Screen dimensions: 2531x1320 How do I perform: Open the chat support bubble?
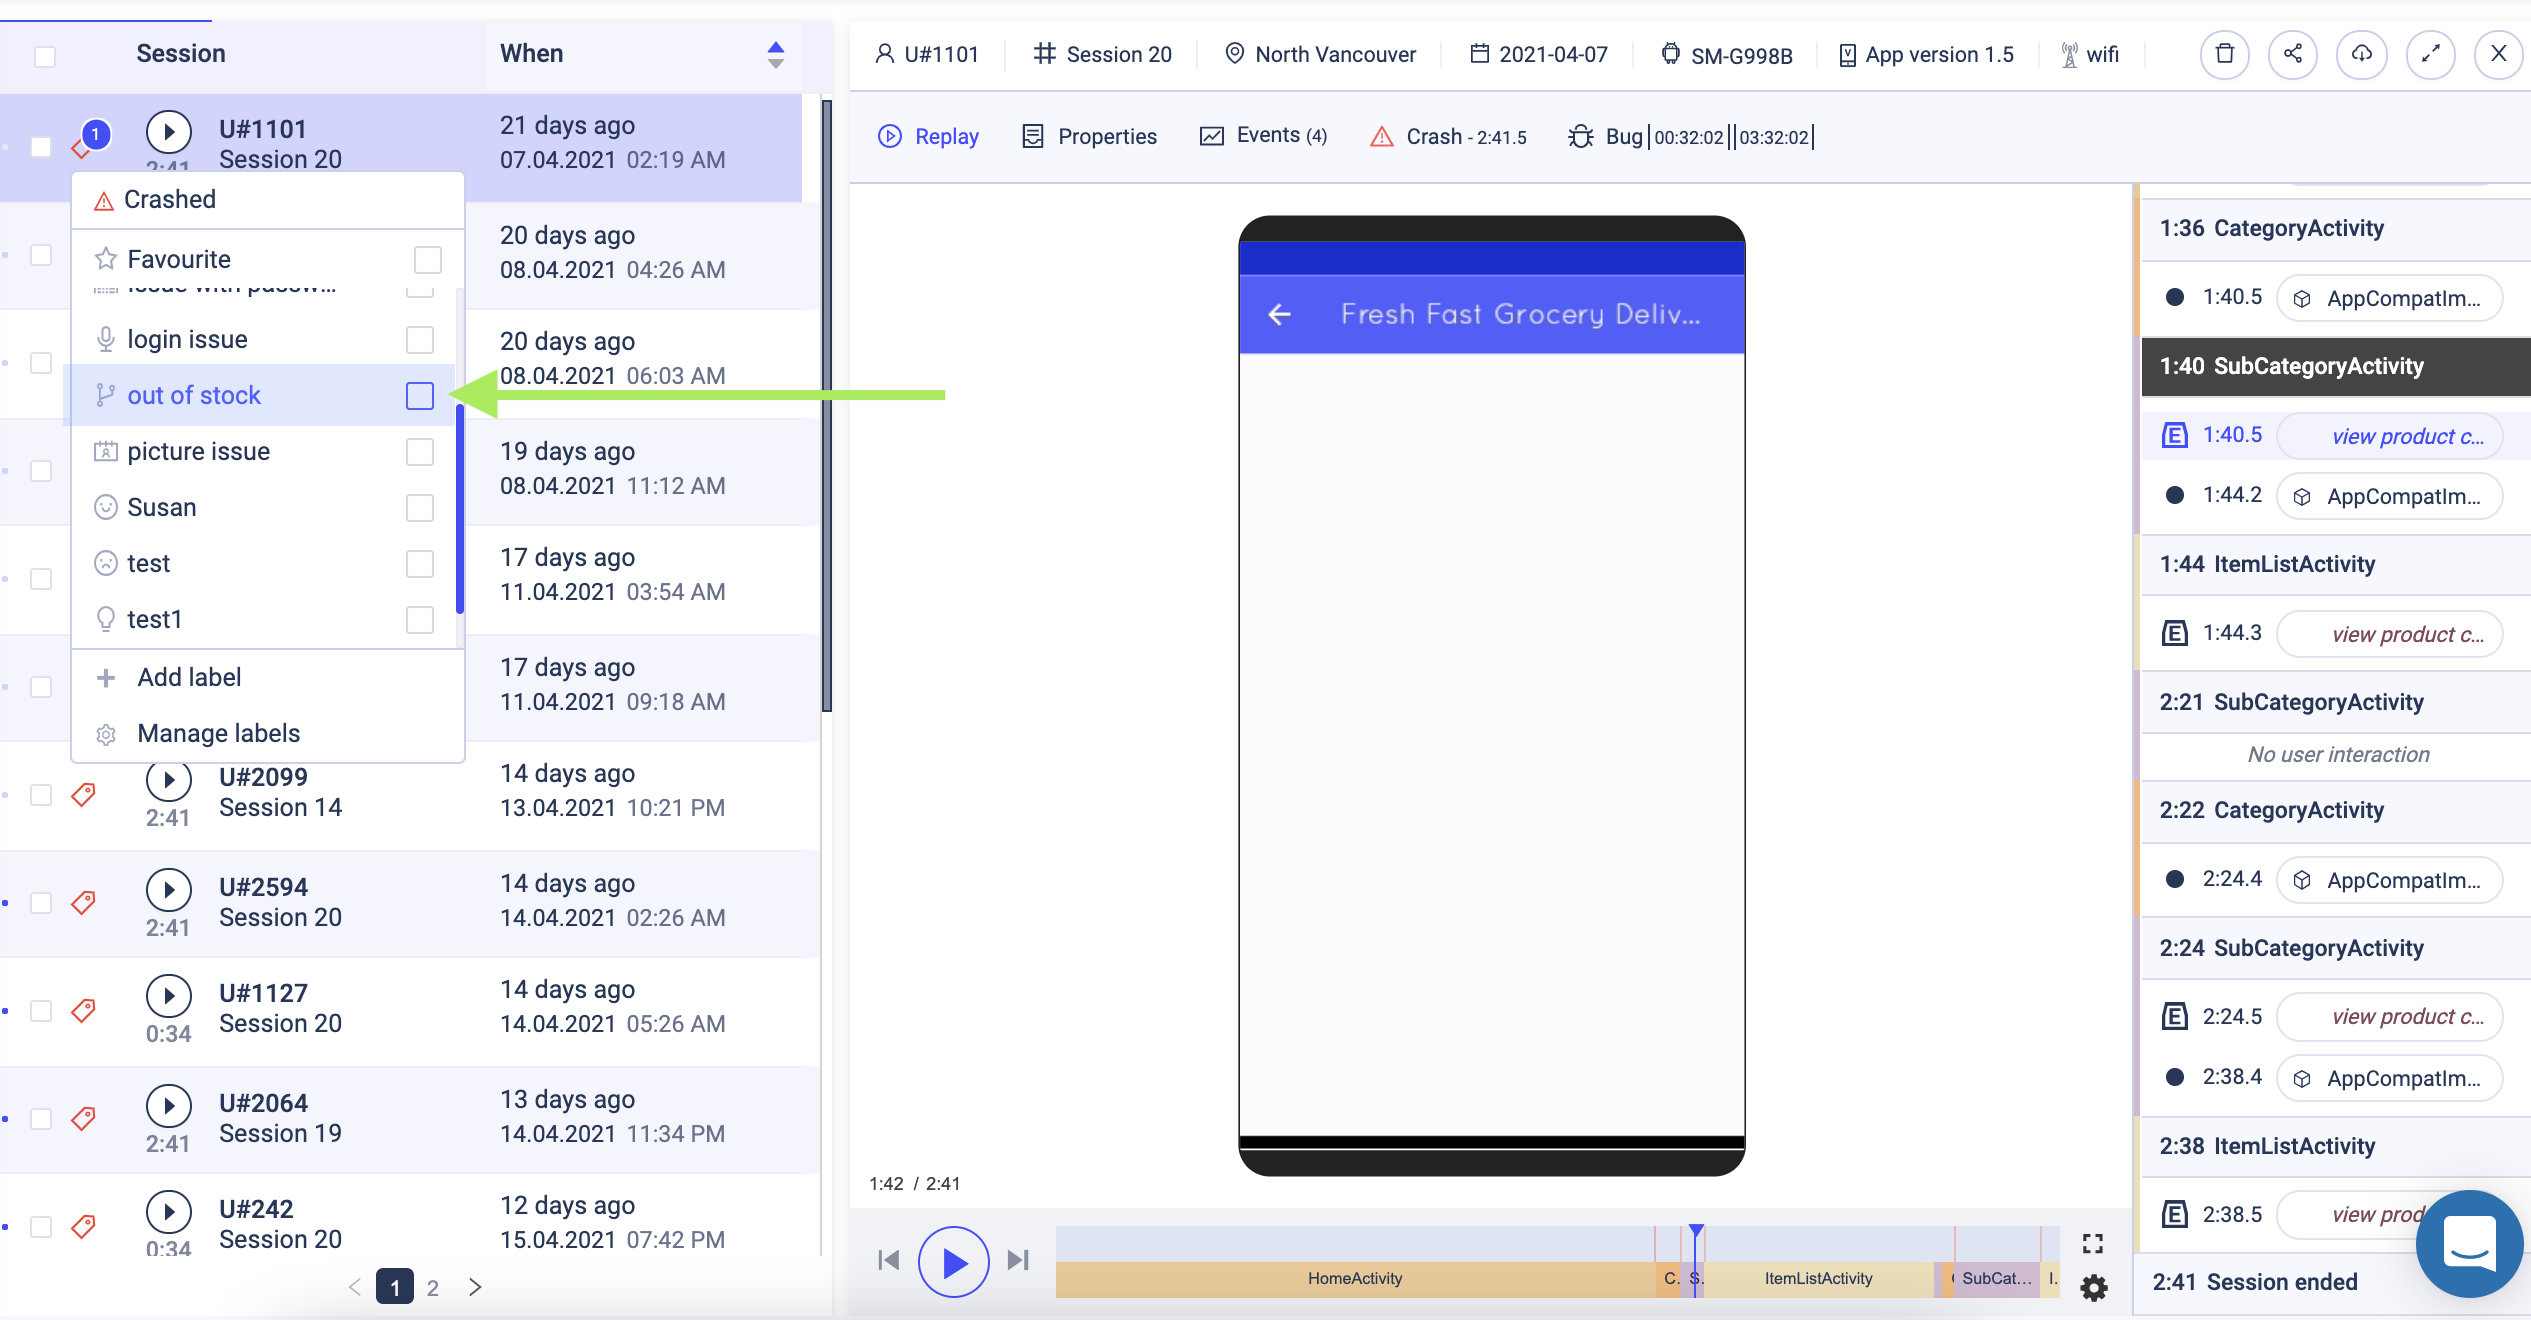coord(2468,1243)
